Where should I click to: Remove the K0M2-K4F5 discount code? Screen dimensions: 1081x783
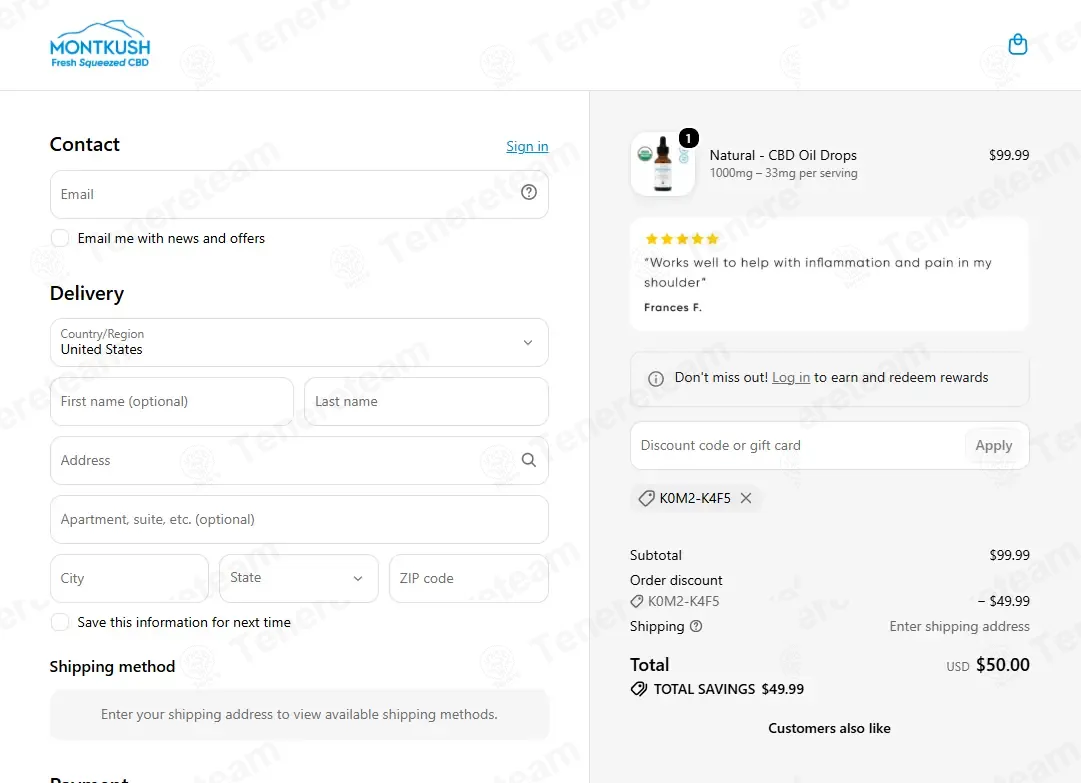point(746,498)
